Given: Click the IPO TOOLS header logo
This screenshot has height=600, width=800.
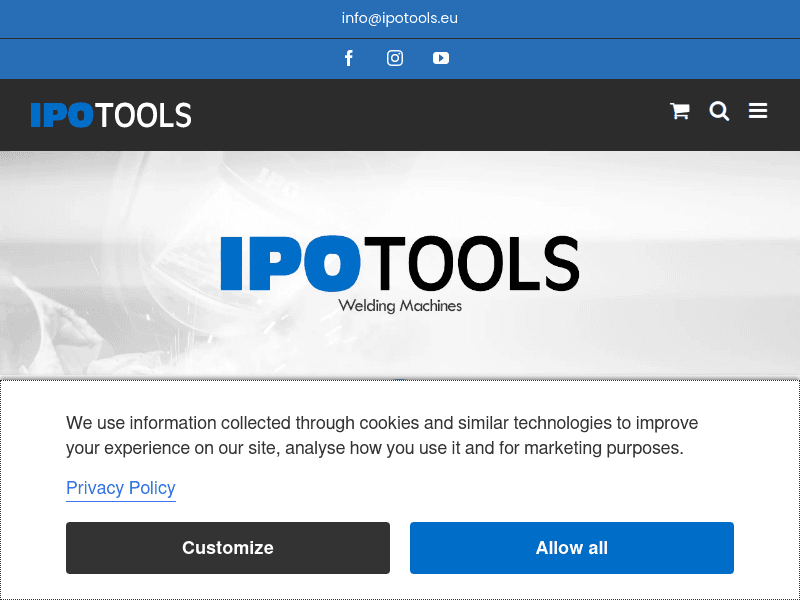Looking at the screenshot, I should tap(111, 114).
